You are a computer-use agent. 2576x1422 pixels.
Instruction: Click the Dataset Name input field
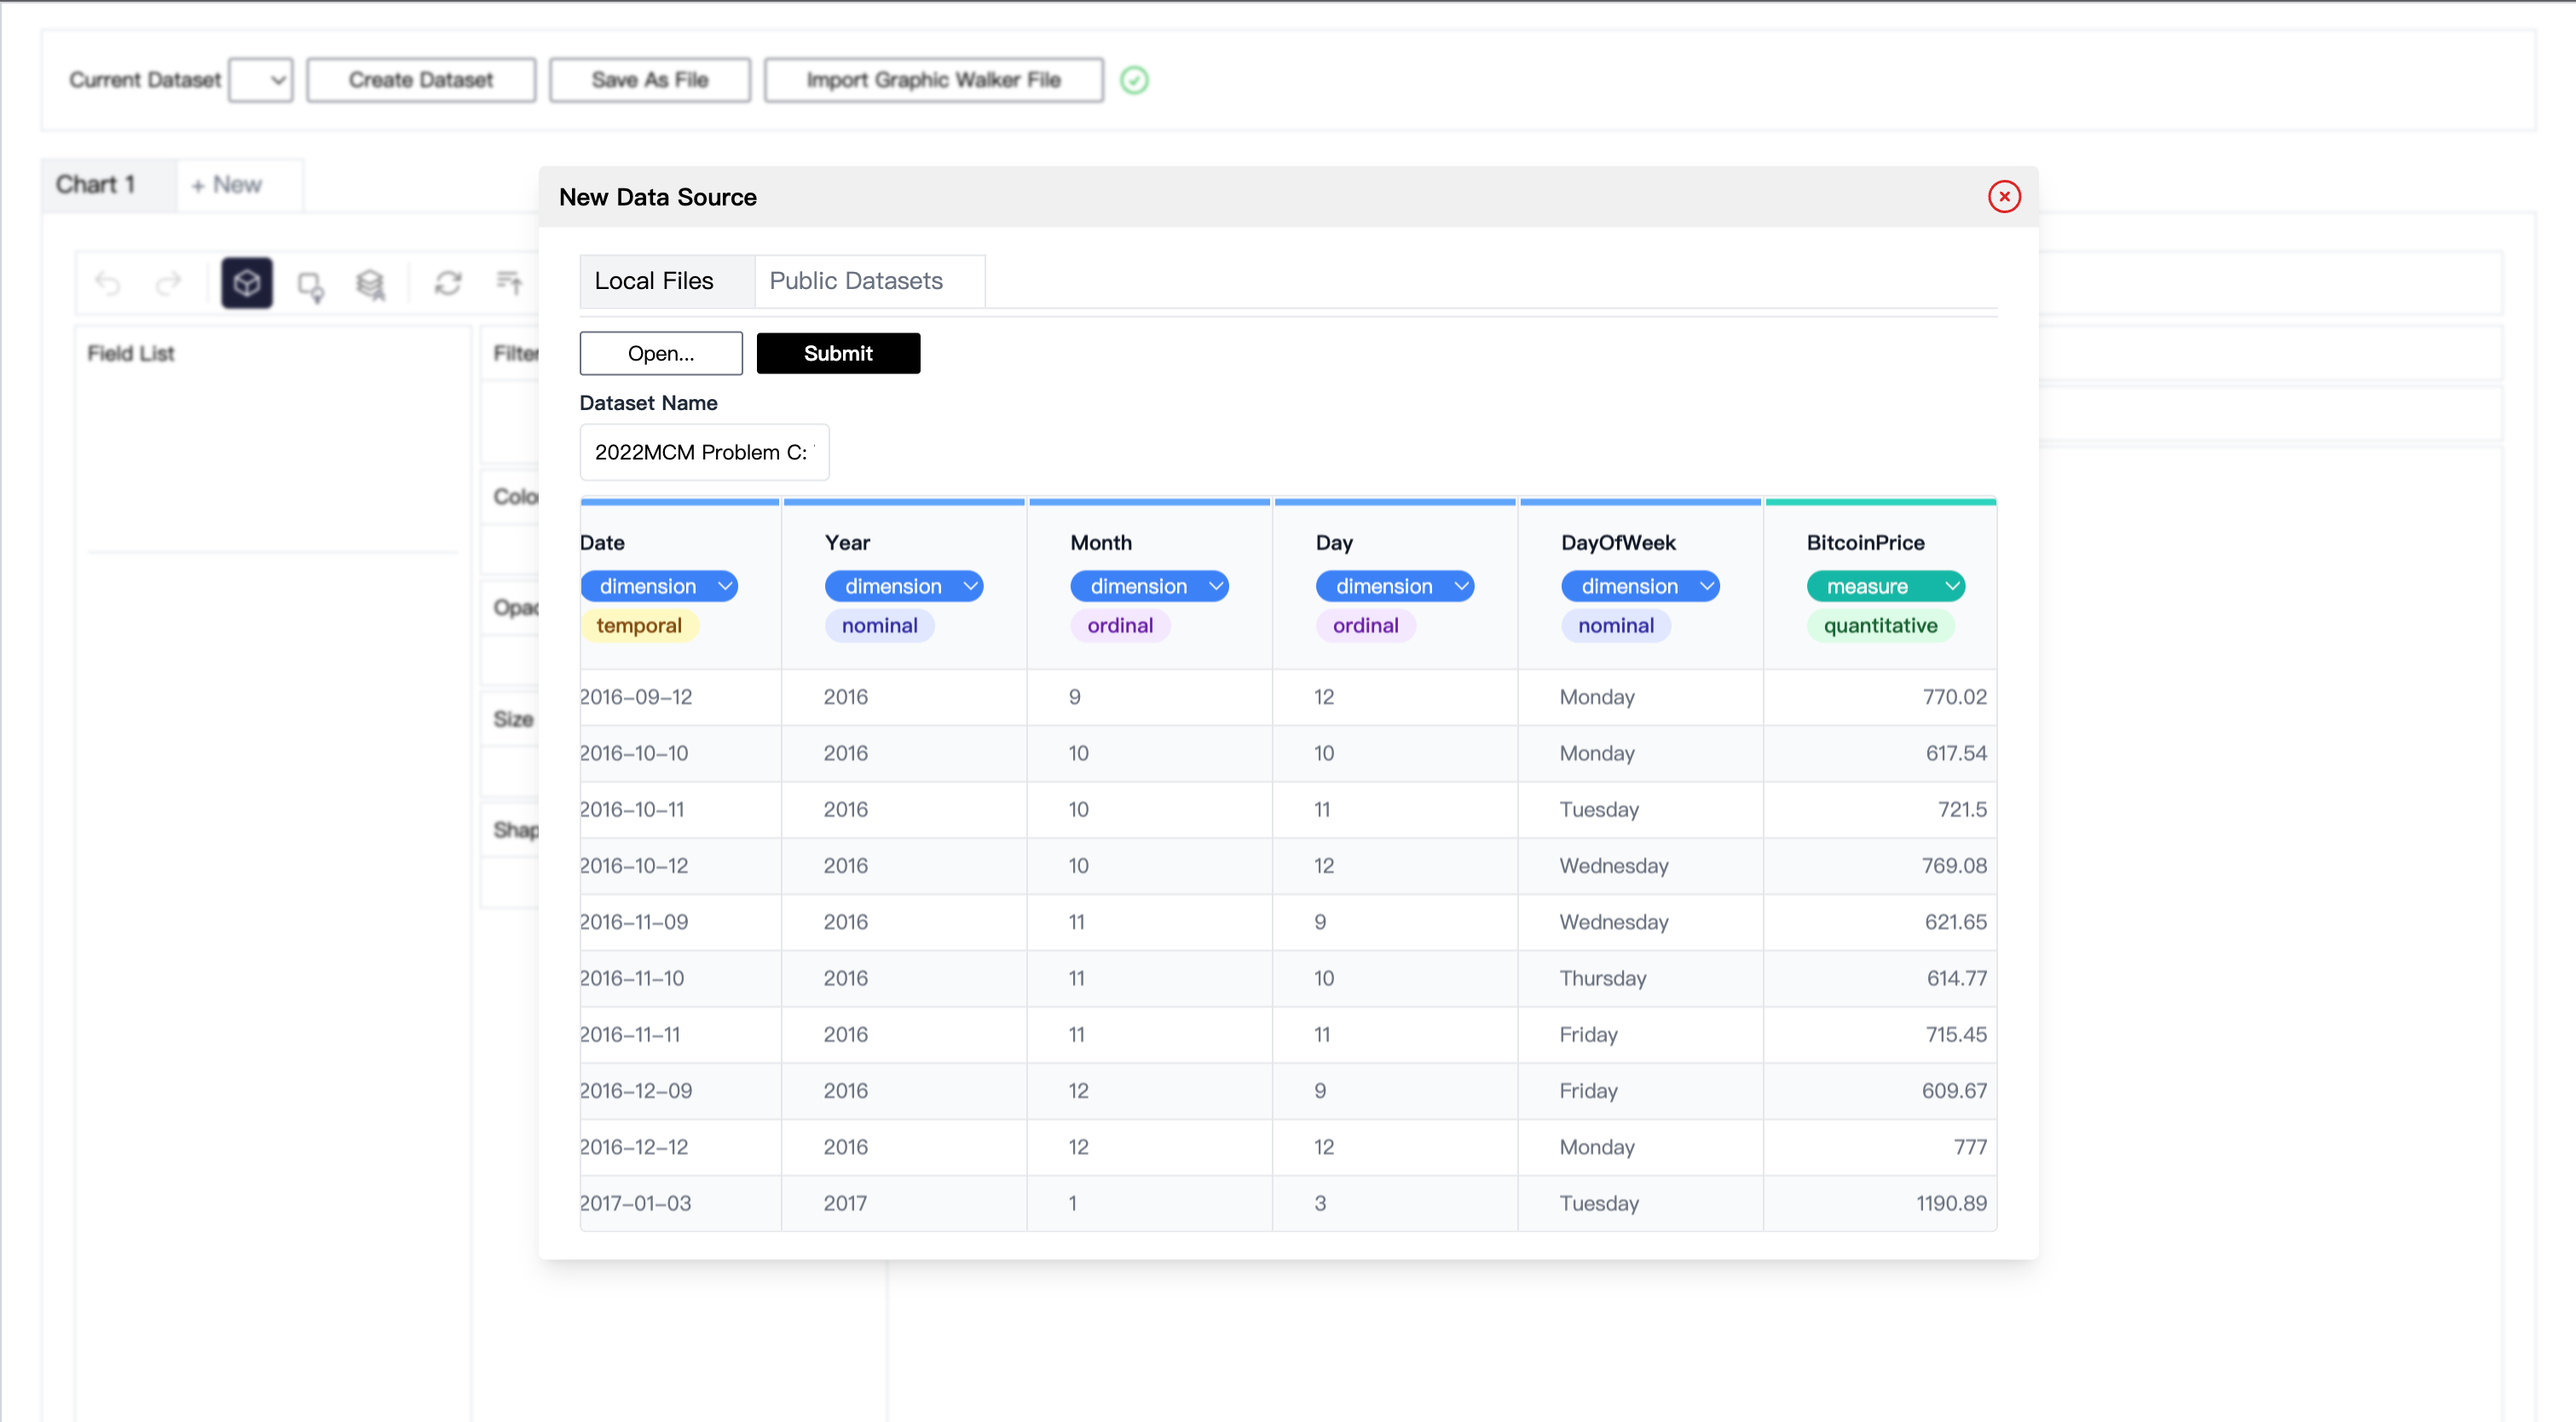[x=704, y=453]
